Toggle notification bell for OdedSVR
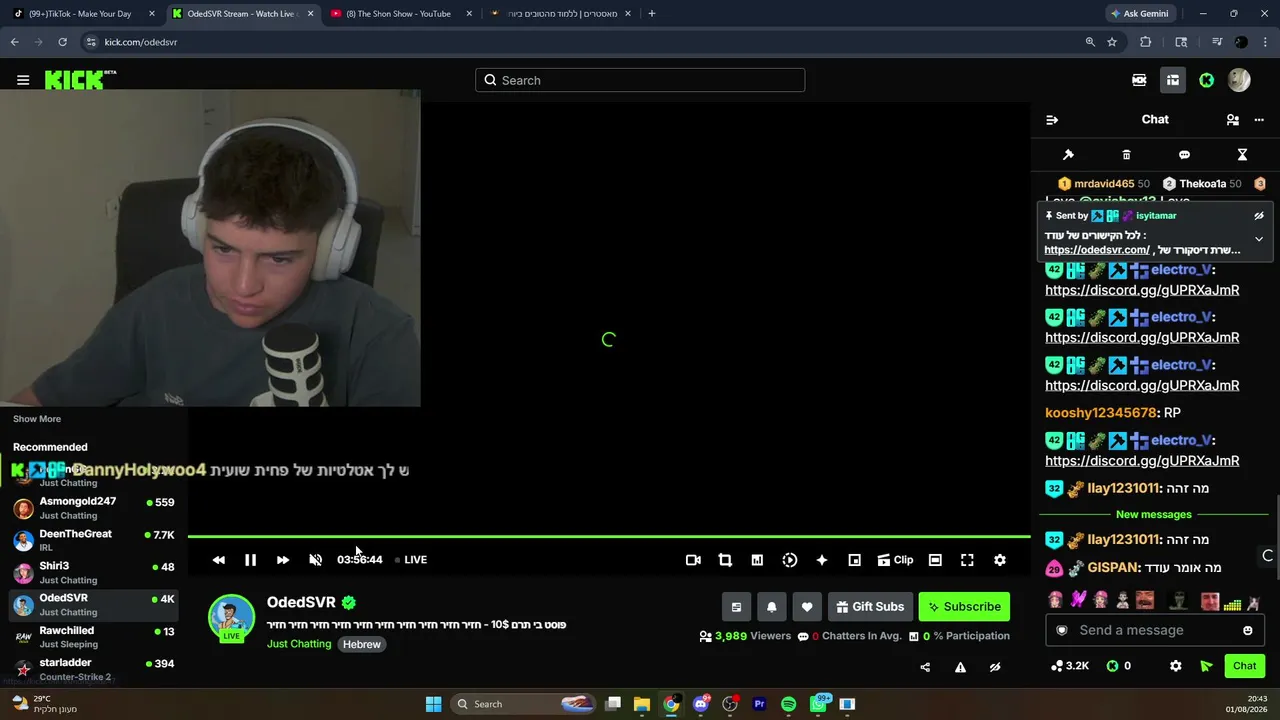The height and width of the screenshot is (720, 1280). point(771,607)
